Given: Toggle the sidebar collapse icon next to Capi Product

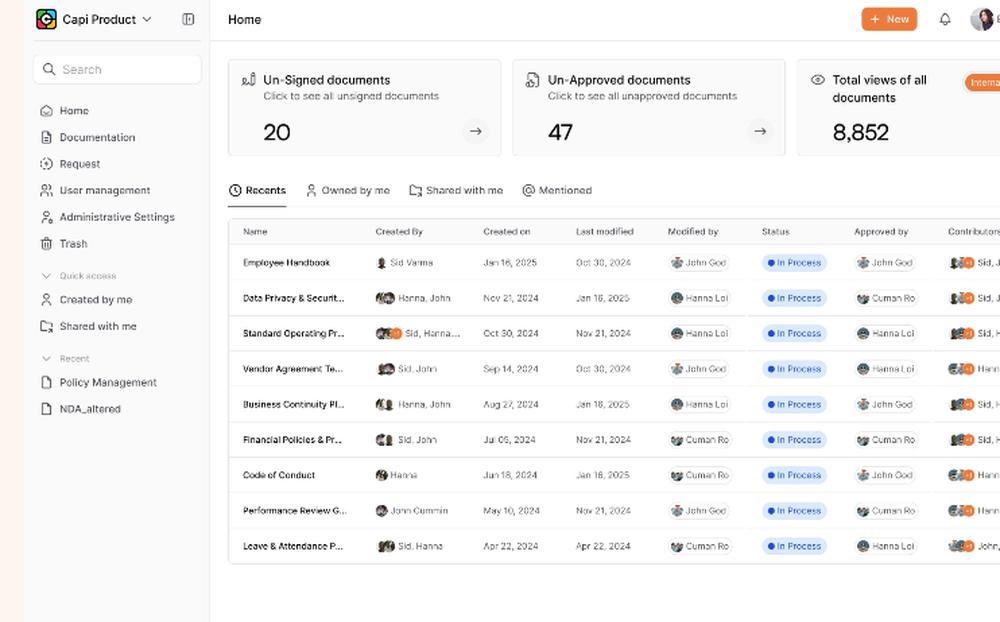Looking at the screenshot, I should [188, 18].
